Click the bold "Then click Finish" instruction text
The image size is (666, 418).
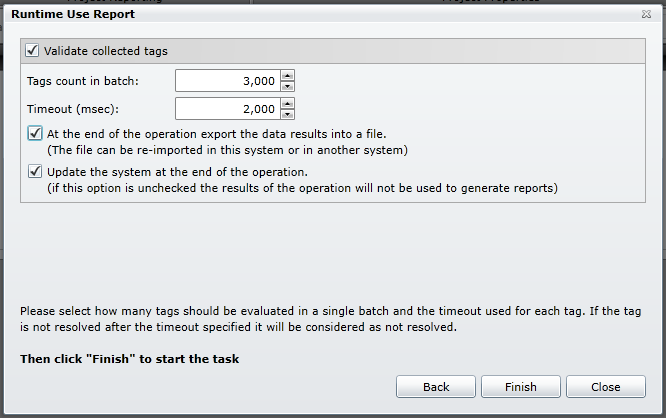tap(129, 359)
